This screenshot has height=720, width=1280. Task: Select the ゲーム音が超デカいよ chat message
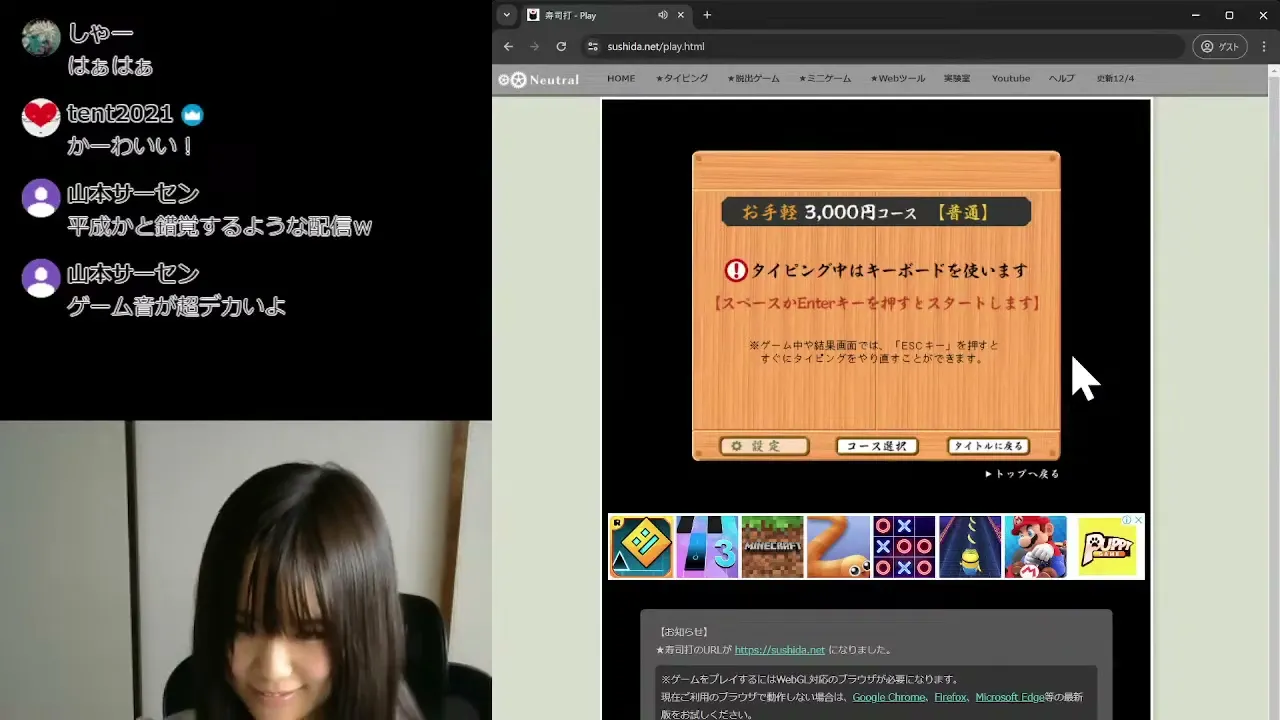click(177, 306)
